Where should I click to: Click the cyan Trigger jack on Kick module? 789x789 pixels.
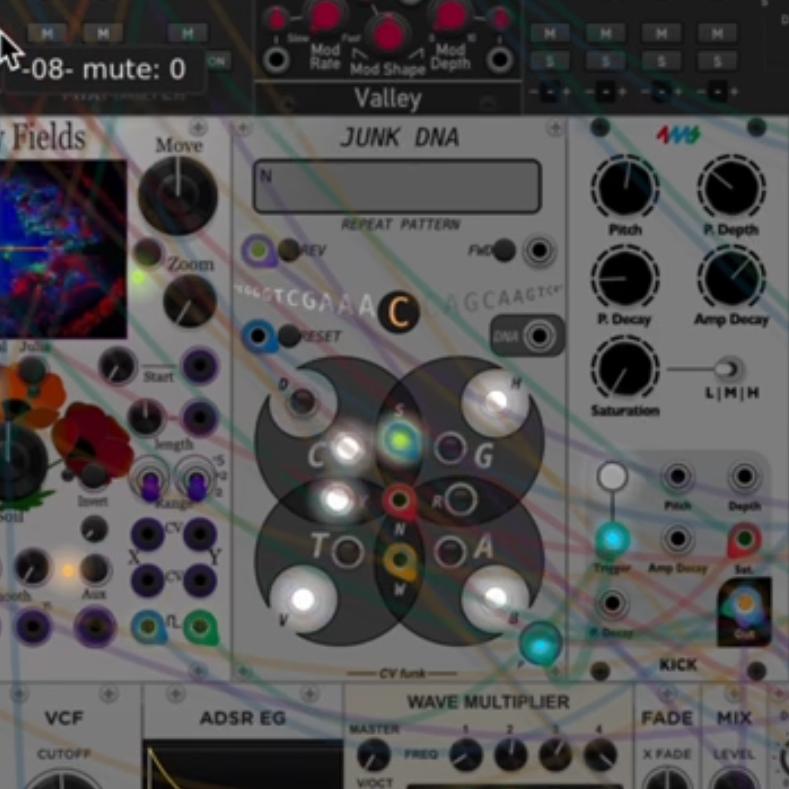(x=613, y=540)
